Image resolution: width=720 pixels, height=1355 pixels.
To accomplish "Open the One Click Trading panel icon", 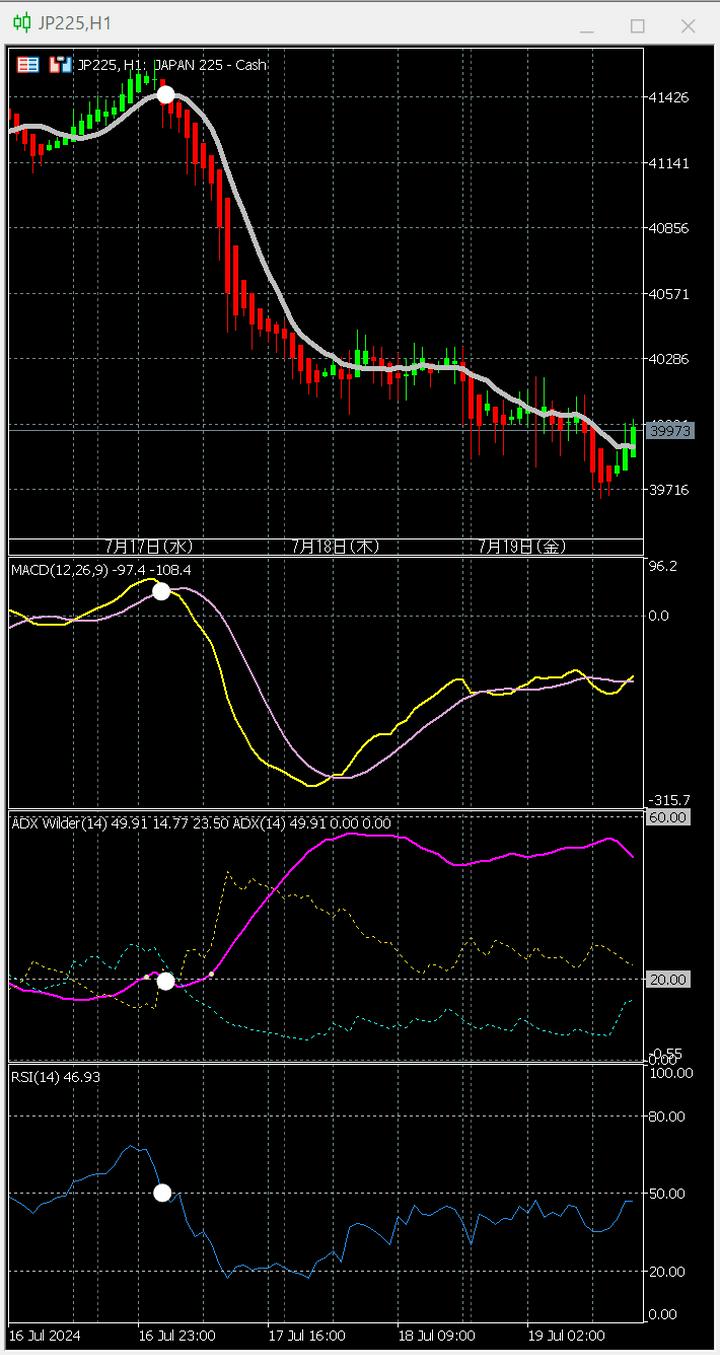I will (28, 65).
